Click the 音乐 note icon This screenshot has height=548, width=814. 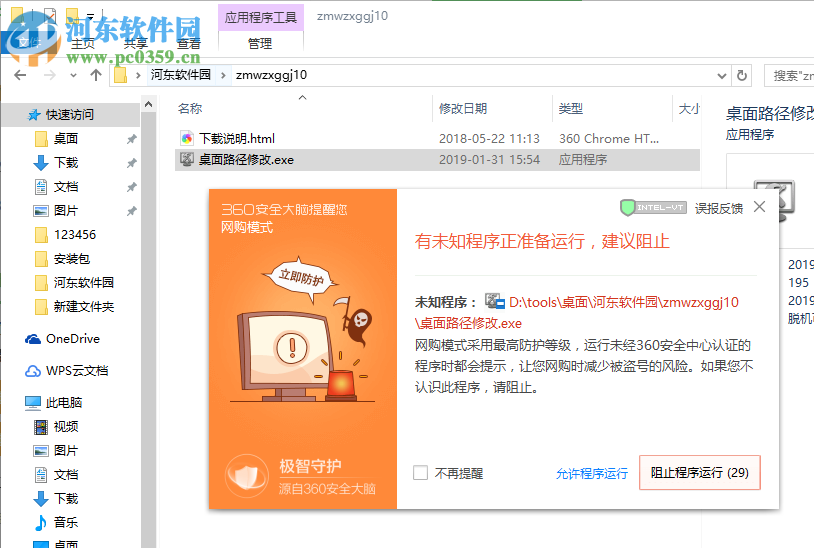[x=41, y=523]
